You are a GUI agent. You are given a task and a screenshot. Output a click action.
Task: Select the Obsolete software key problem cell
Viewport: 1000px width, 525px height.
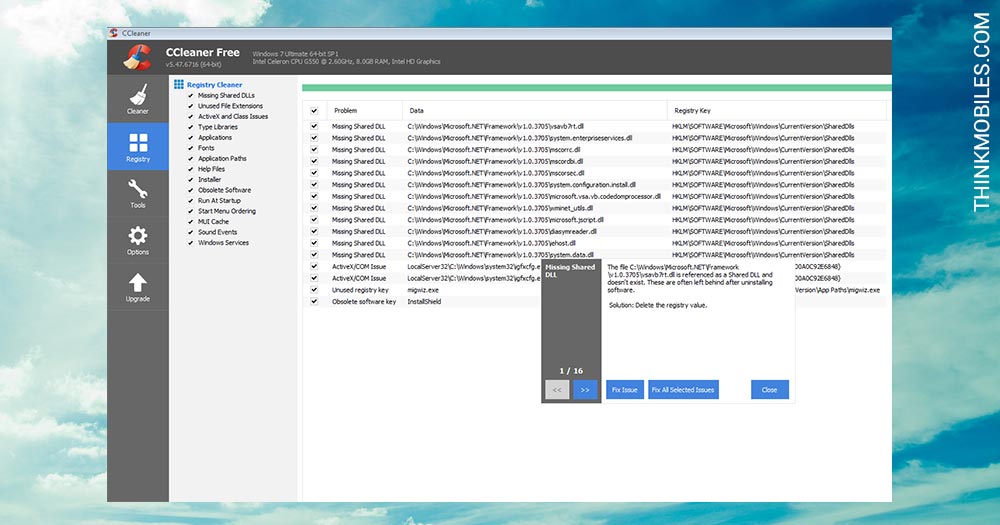pos(364,302)
